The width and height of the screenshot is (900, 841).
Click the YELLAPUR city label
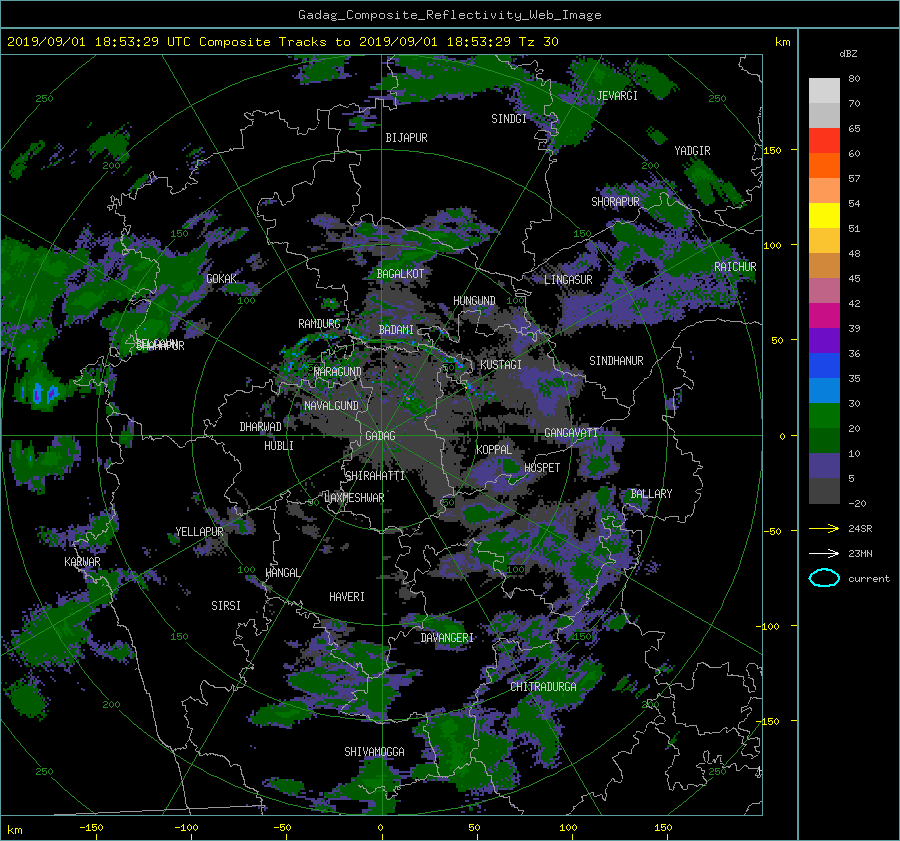pos(199,532)
